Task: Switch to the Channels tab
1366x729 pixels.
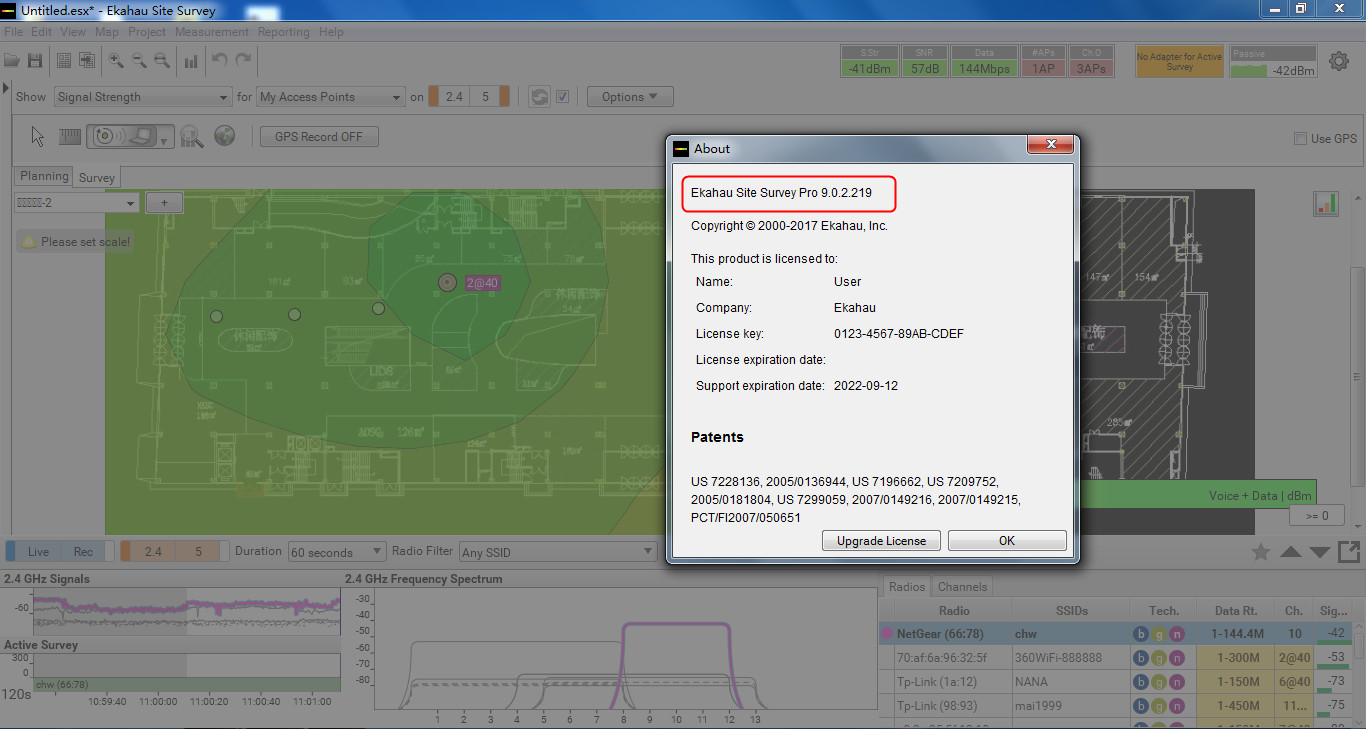Action: pos(963,587)
